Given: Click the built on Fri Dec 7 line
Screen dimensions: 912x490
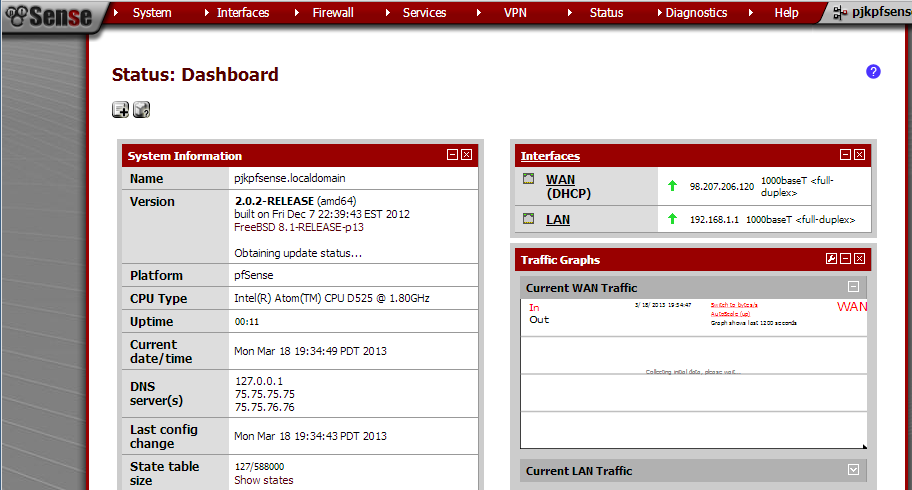Looking at the screenshot, I should (322, 214).
